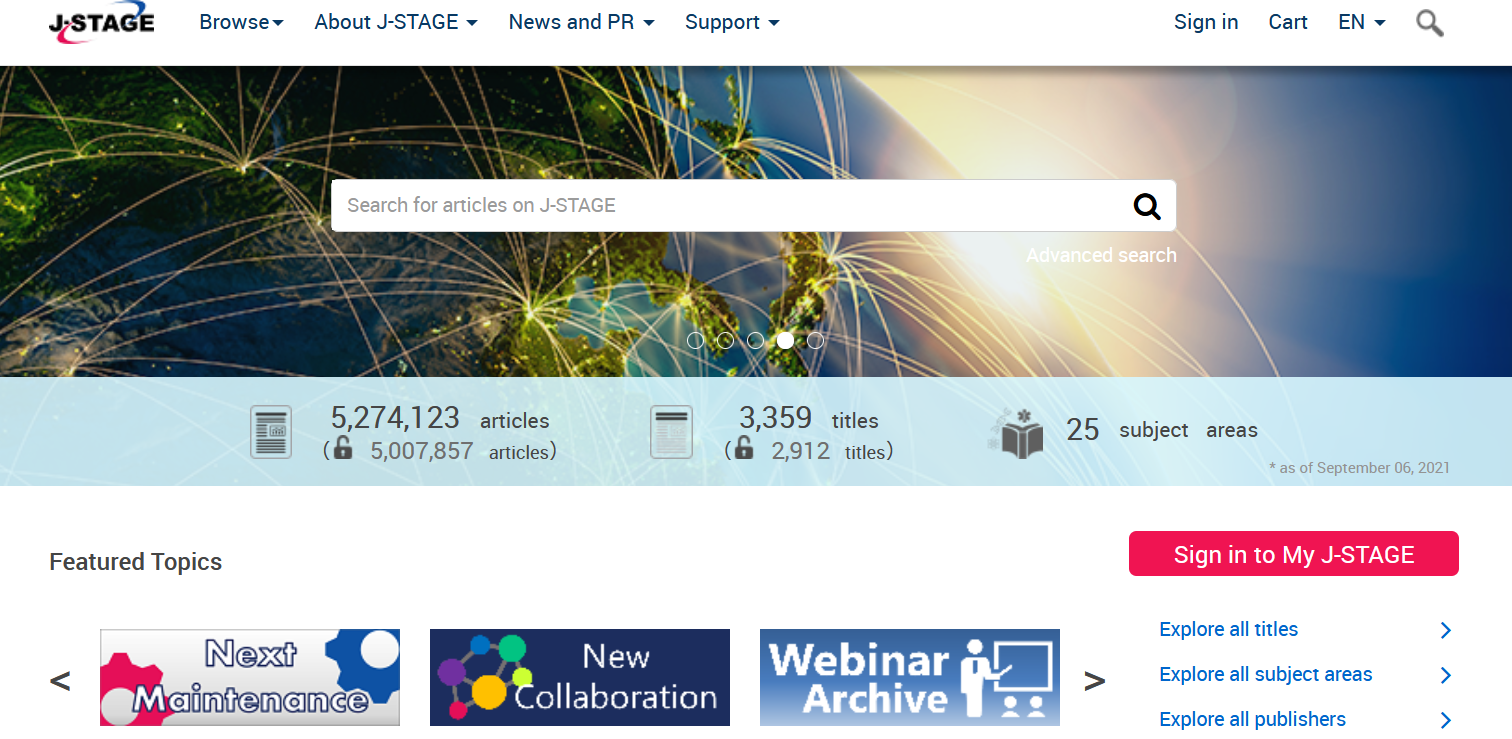Click the Featured Topics heading
Screen dimensions: 1512x739
click(136, 562)
